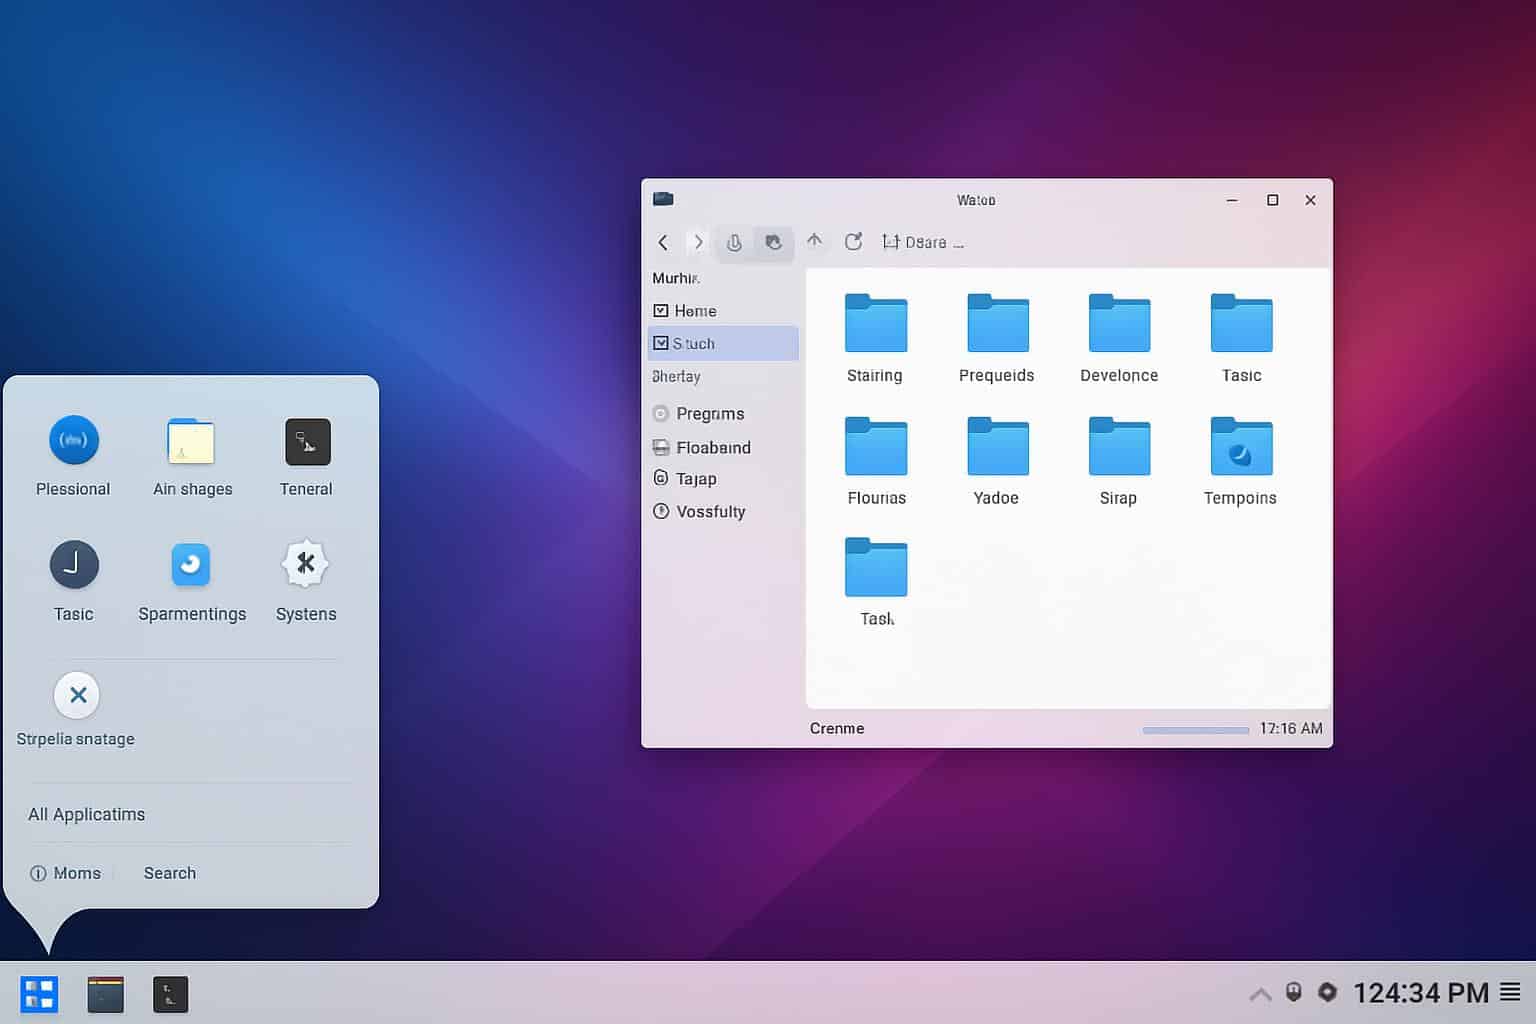Click the back arrow in file manager toolbar
The image size is (1536, 1024).
(663, 242)
